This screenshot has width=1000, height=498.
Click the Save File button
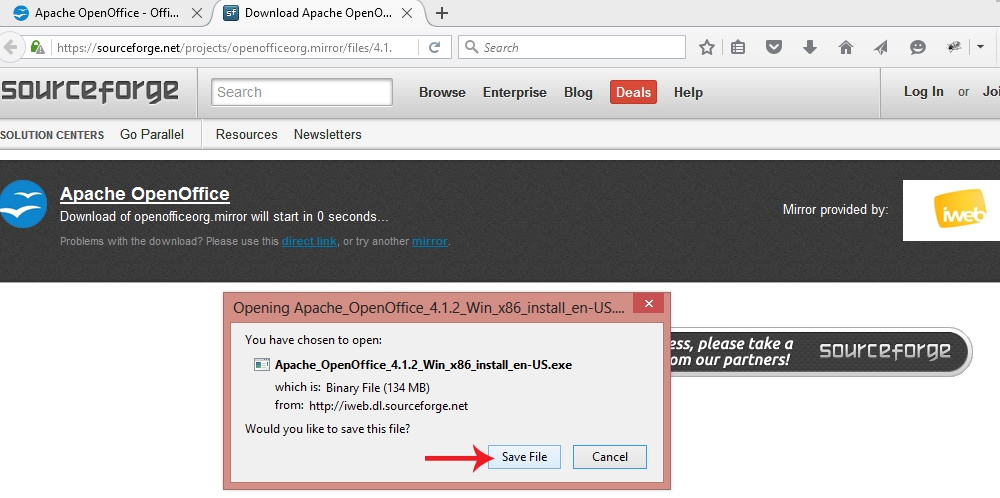coord(524,457)
